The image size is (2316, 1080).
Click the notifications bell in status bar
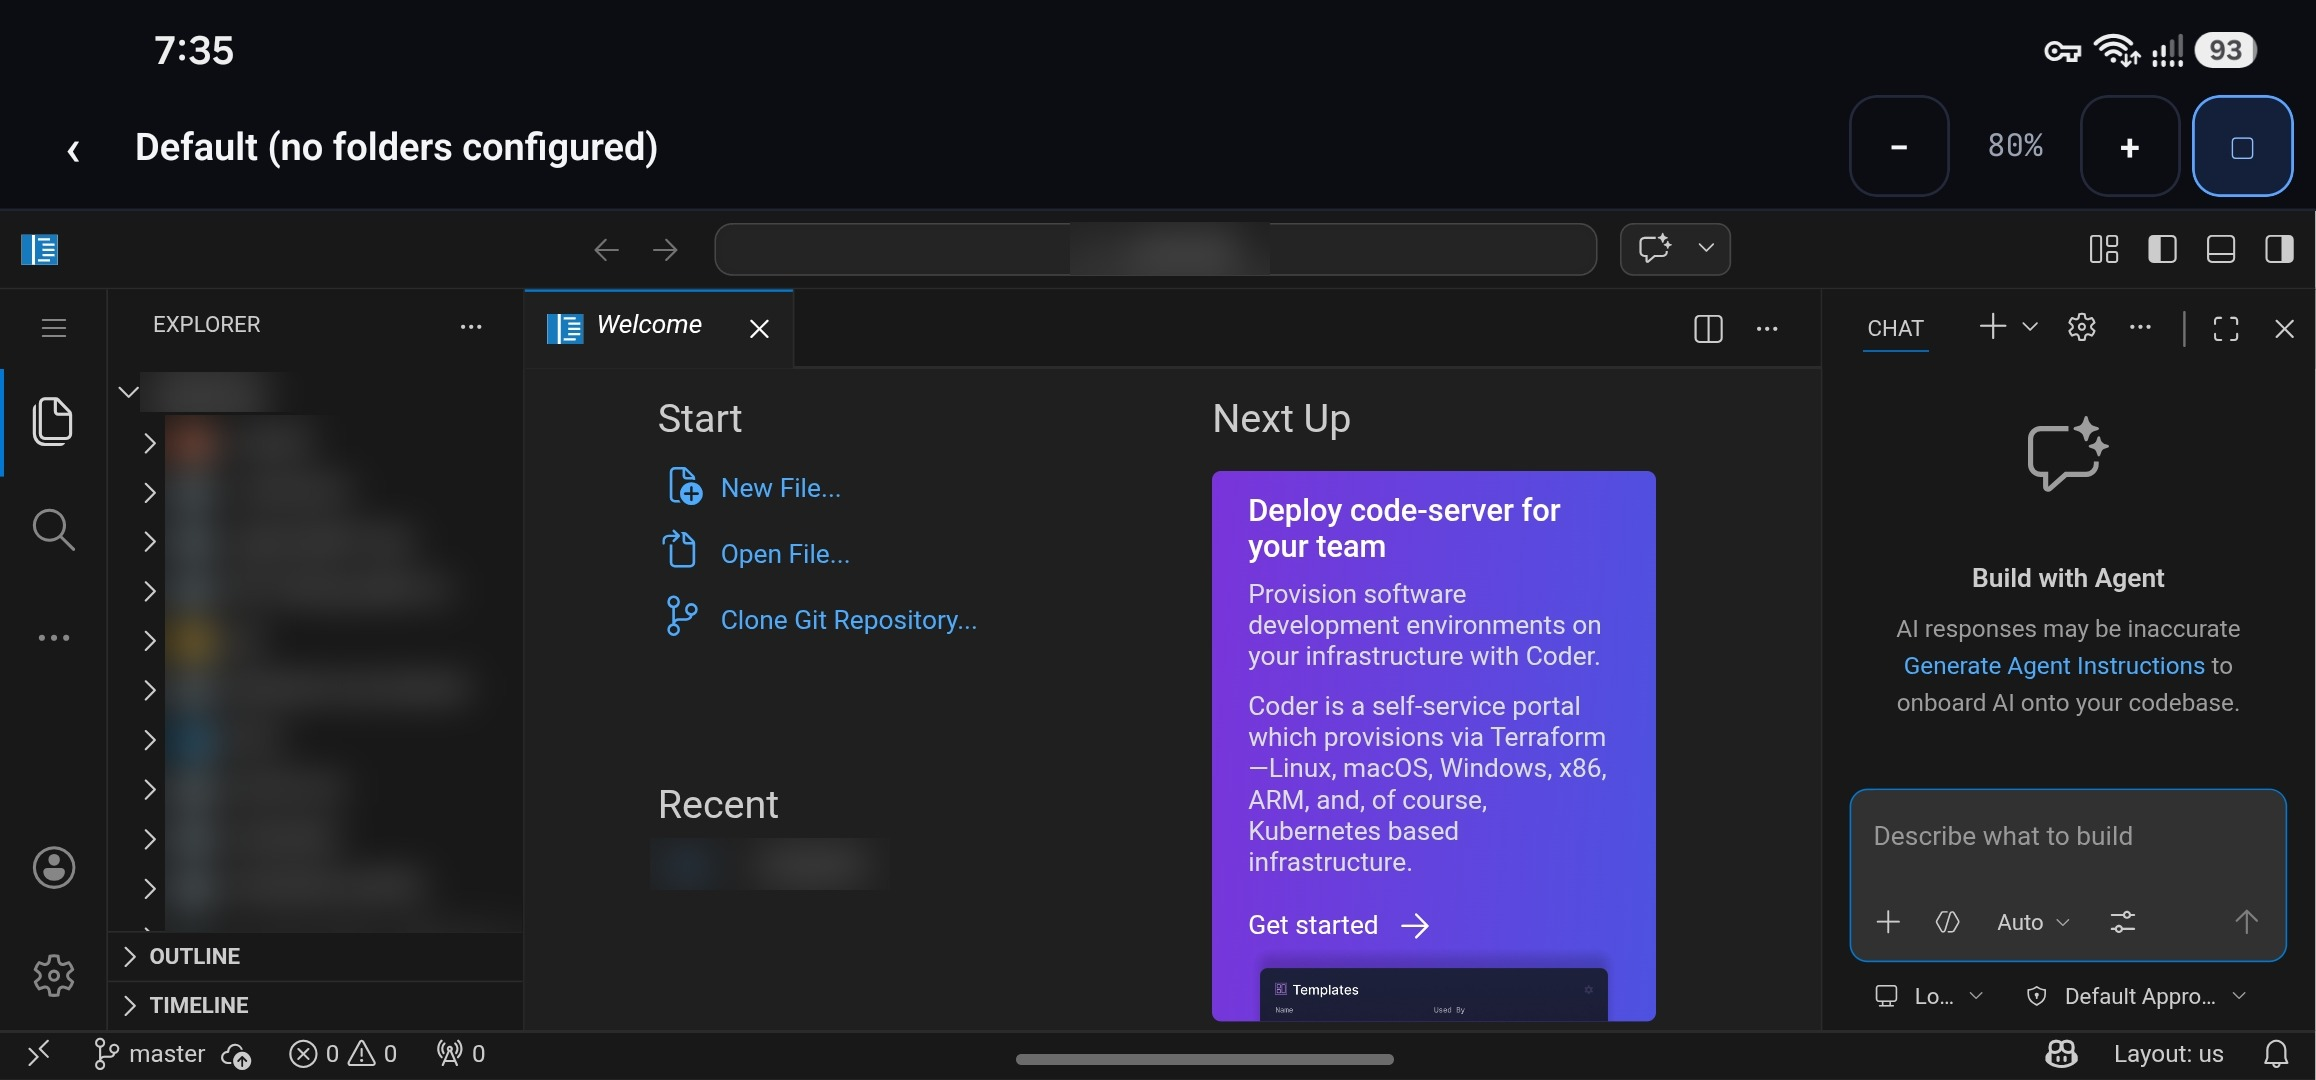(x=2277, y=1054)
